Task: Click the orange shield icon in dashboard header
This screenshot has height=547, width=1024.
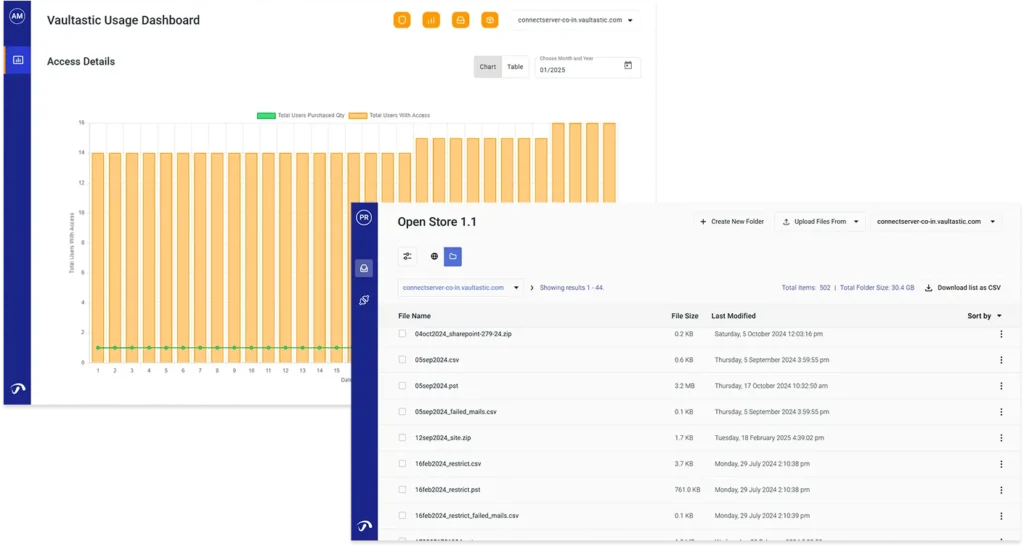Action: pos(402,20)
